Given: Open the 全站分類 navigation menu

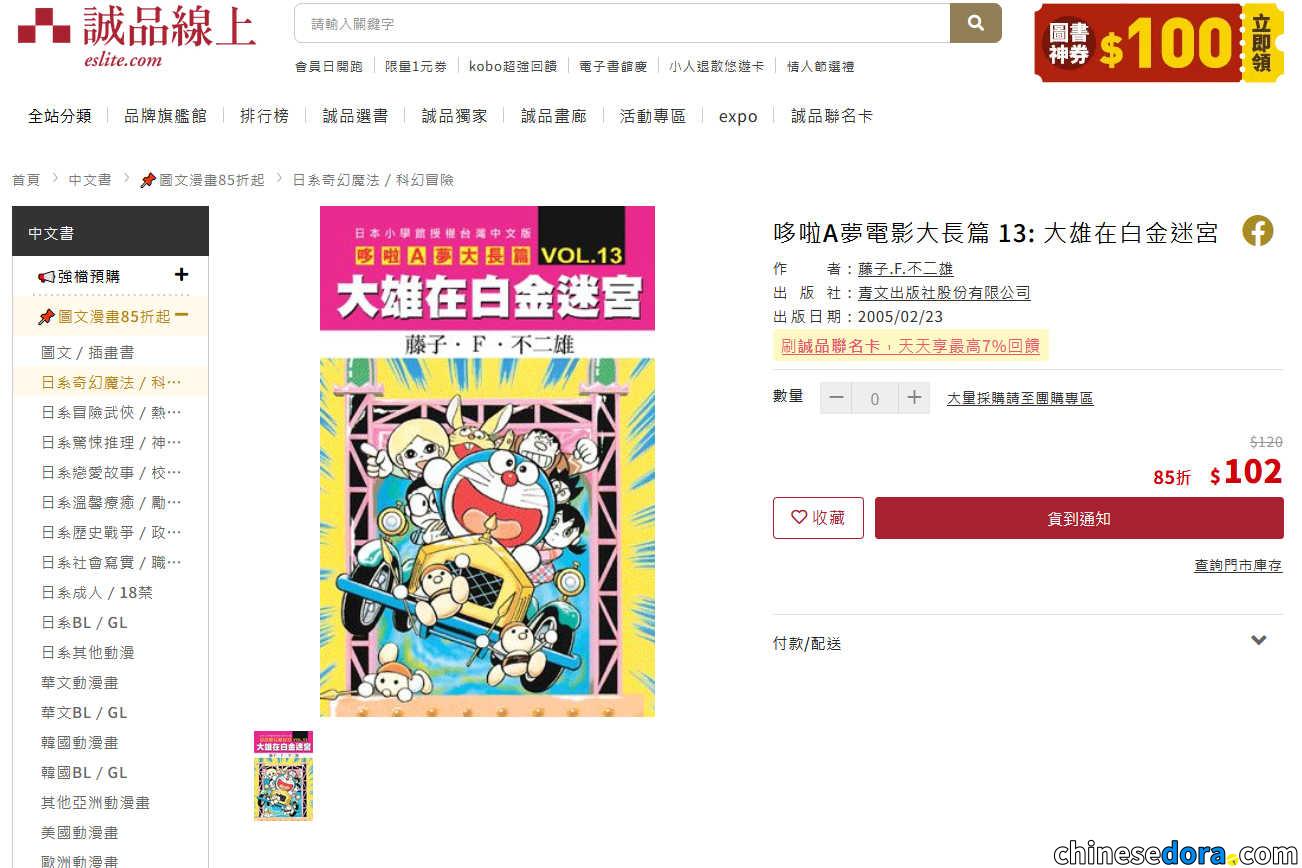Looking at the screenshot, I should (x=60, y=116).
